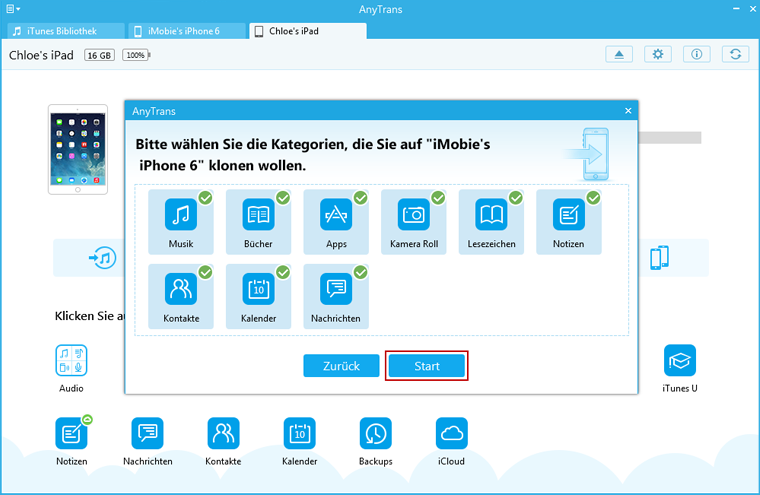Toggle the Musik category in clone dialog
The image size is (760, 495).
[181, 222]
